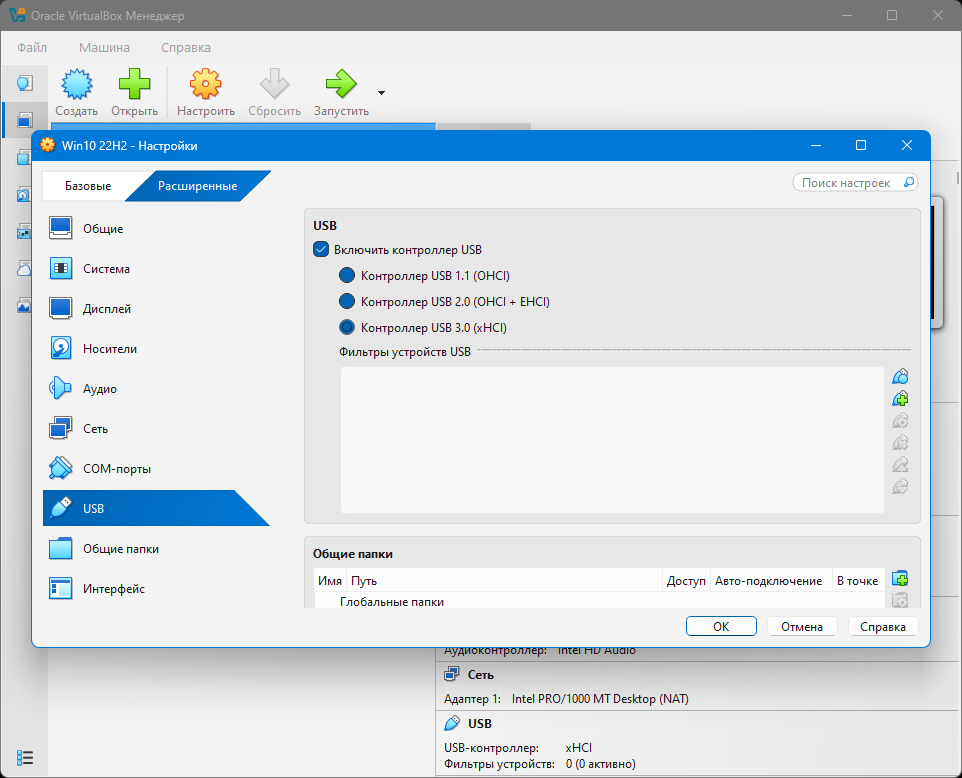
Task: Open the Справка menu
Action: click(x=186, y=47)
